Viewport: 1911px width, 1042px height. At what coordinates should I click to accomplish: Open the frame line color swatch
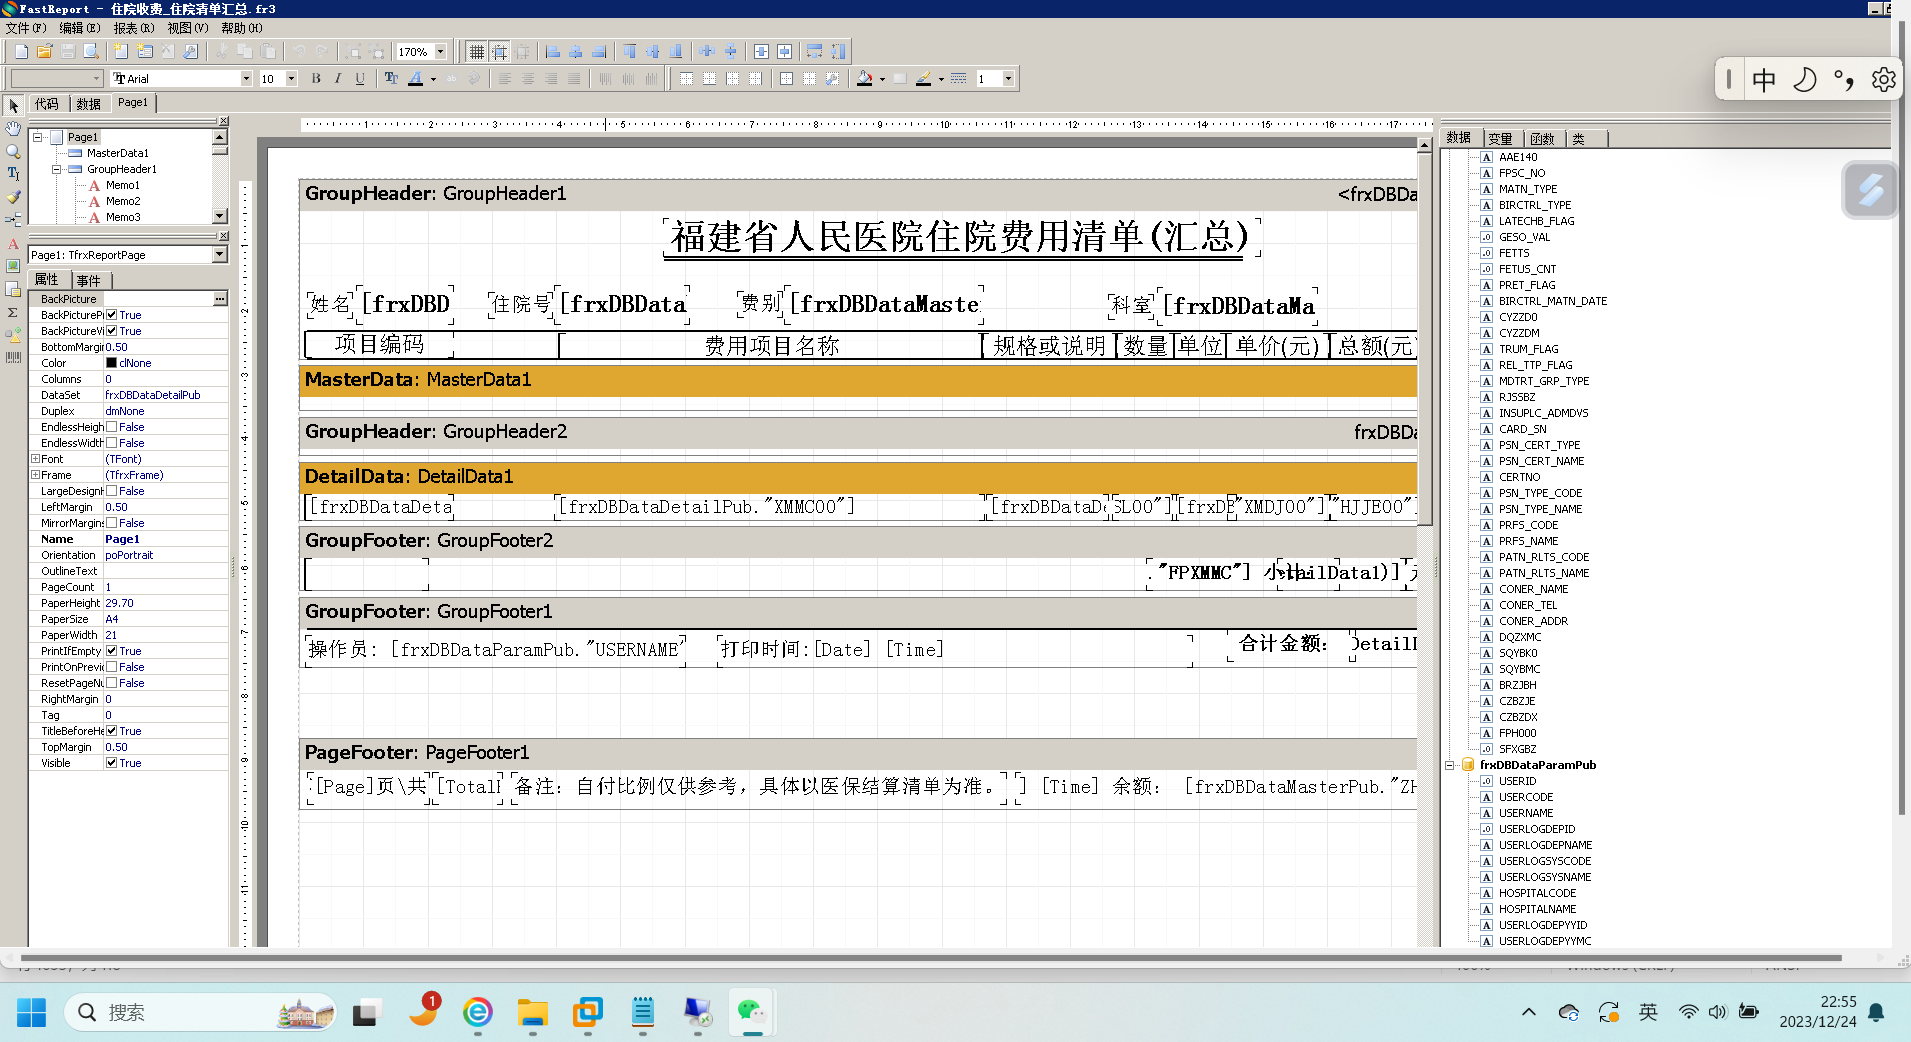(924, 78)
